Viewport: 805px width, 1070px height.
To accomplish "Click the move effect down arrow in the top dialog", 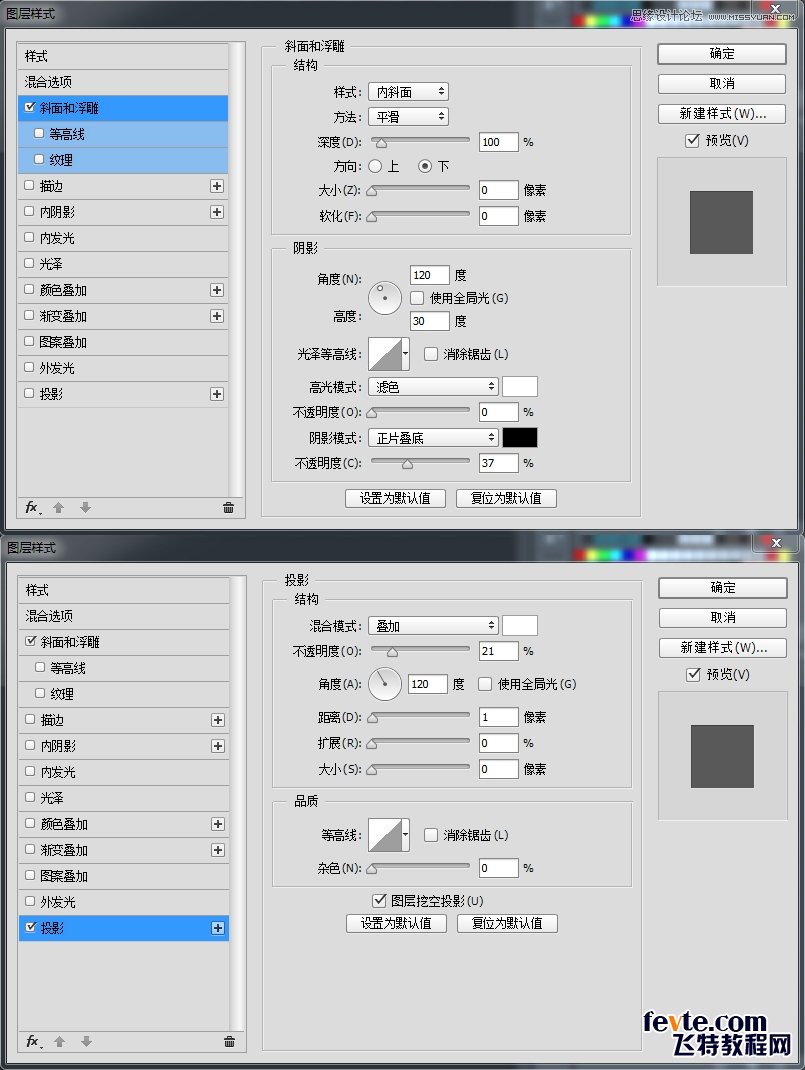I will pos(85,508).
